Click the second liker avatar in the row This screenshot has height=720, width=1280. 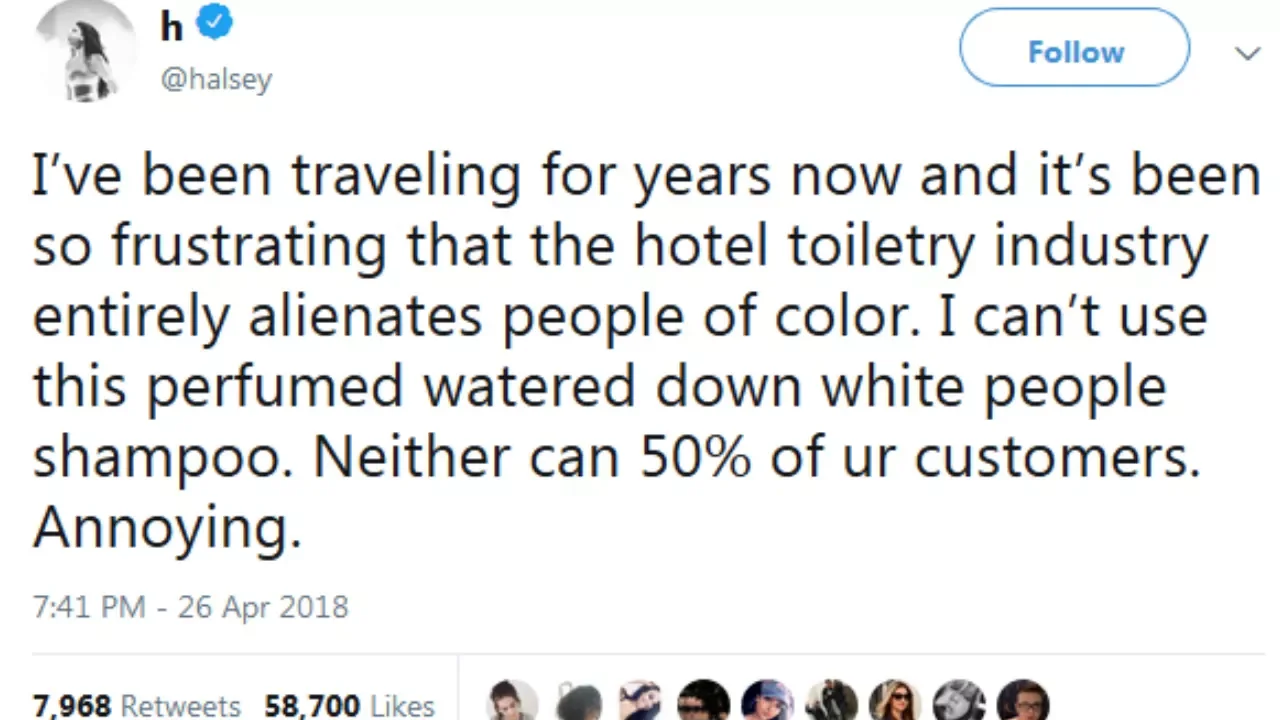coord(579,702)
